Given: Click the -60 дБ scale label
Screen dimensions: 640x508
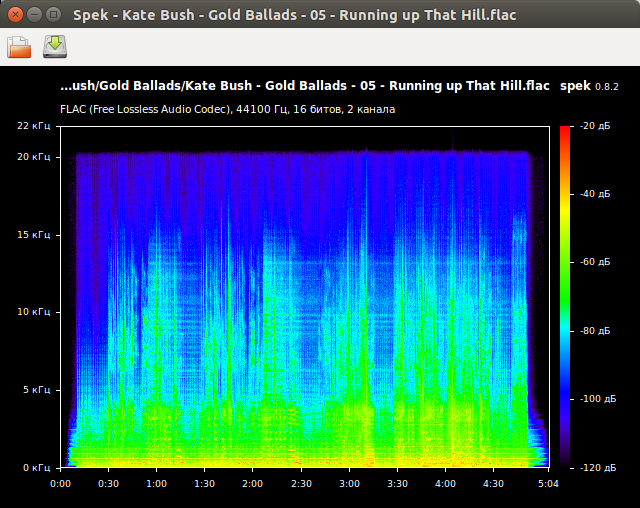Looking at the screenshot, I should 594,262.
